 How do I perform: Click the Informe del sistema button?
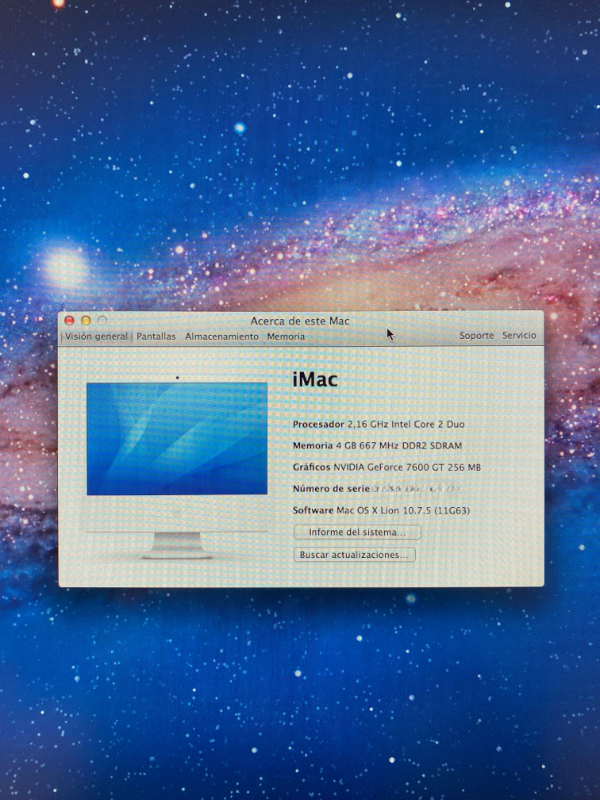point(357,532)
